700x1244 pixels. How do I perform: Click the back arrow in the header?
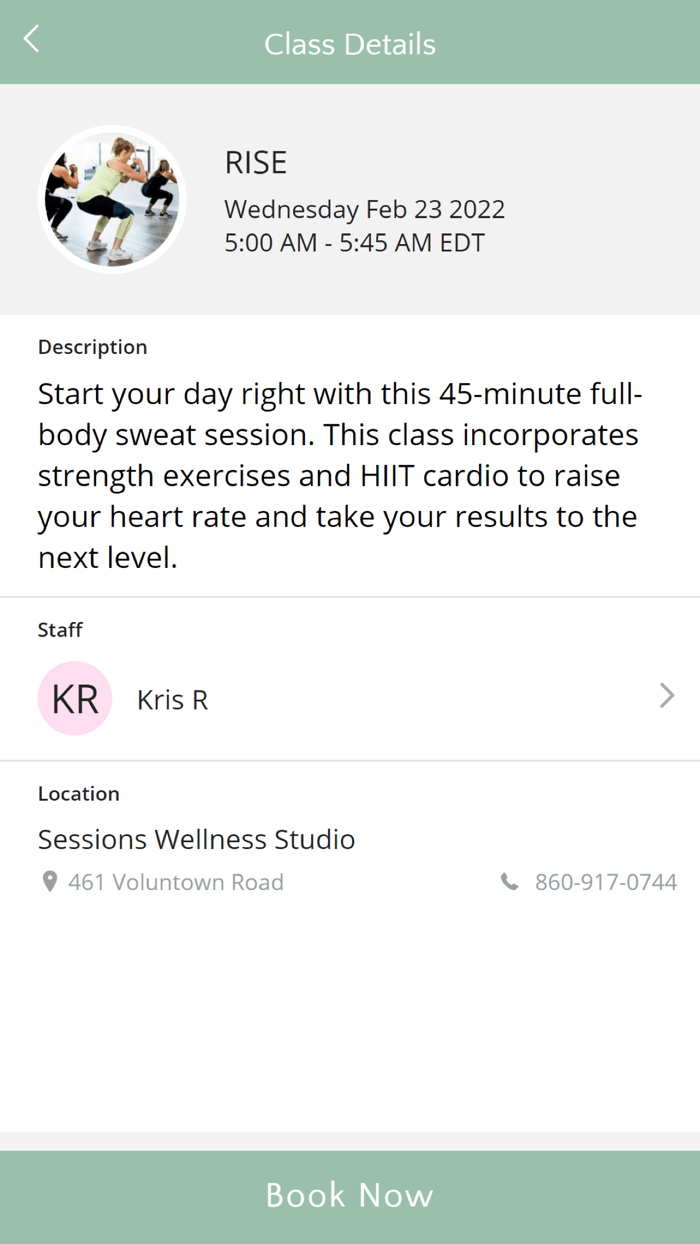point(30,38)
